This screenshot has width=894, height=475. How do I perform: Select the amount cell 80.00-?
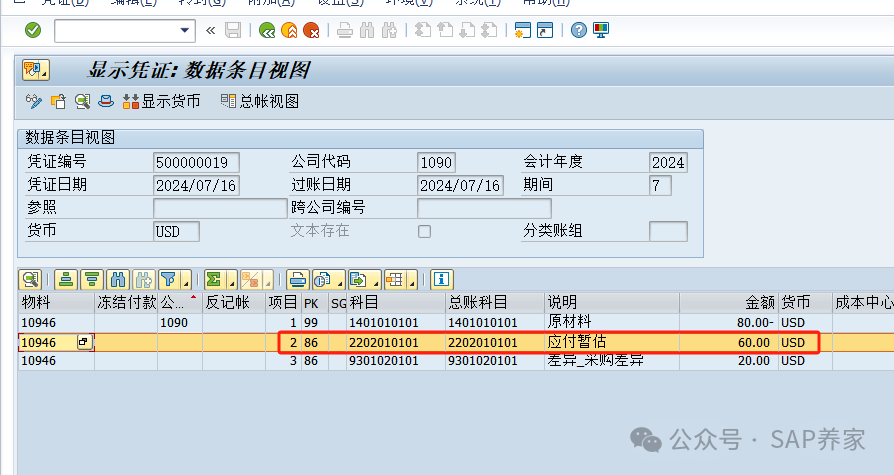point(728,323)
